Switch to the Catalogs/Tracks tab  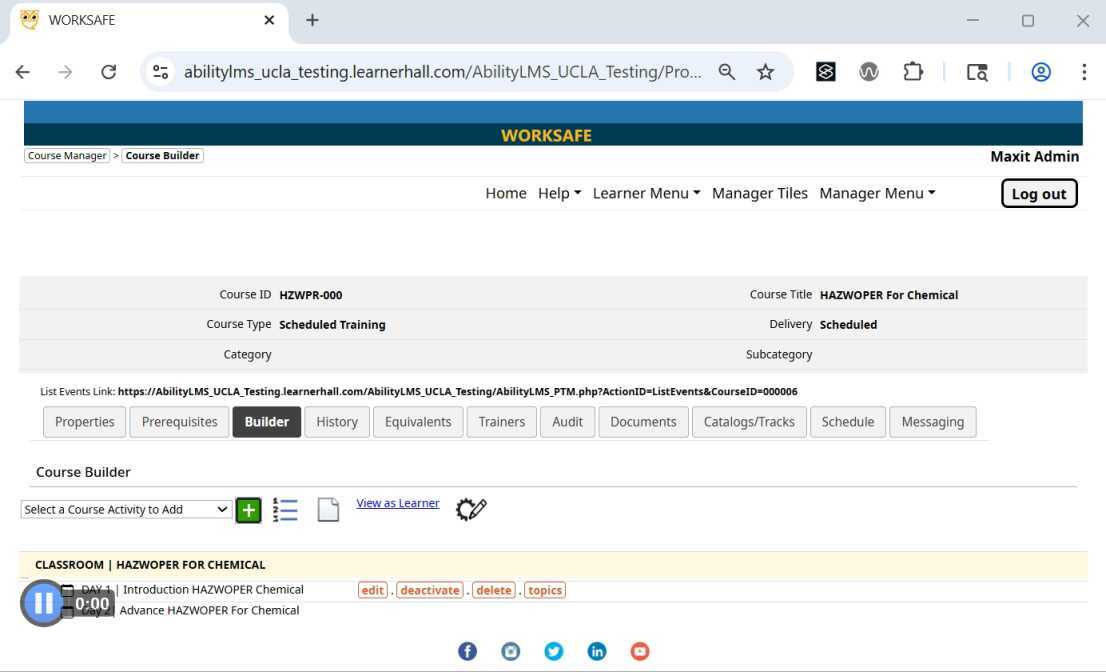coord(749,422)
